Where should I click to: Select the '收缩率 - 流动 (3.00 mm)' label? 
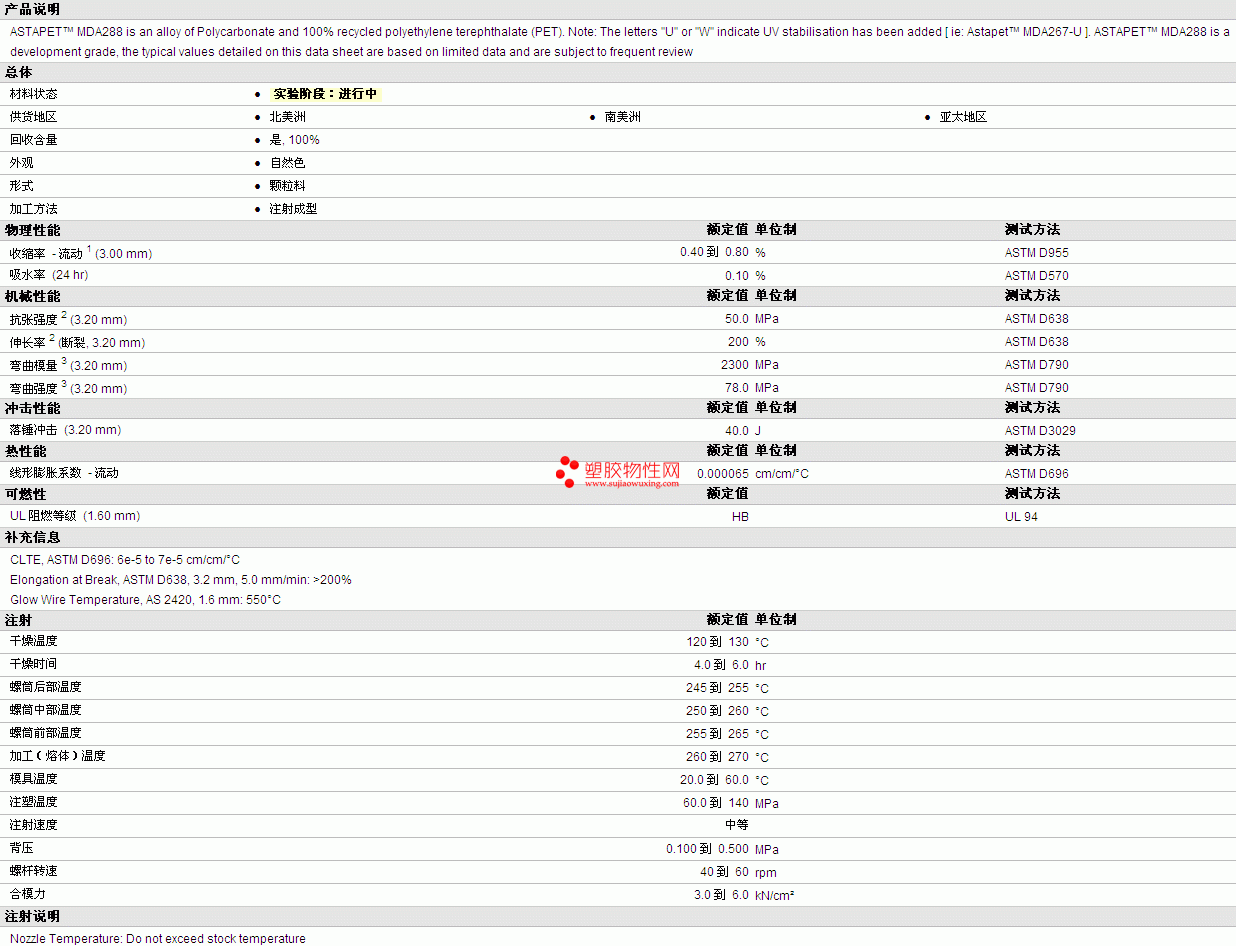click(x=81, y=253)
